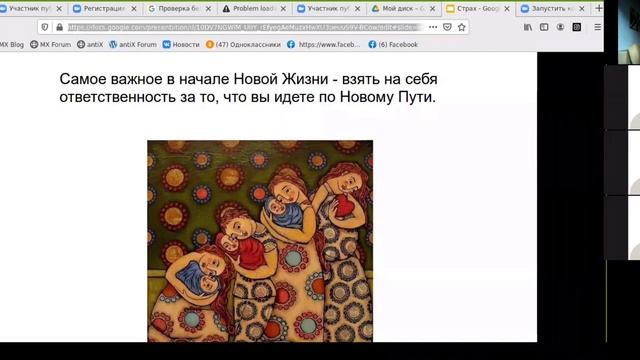This screenshot has width=640, height=360.
Task: Open the Firefox account icon
Action: coord(560,27)
